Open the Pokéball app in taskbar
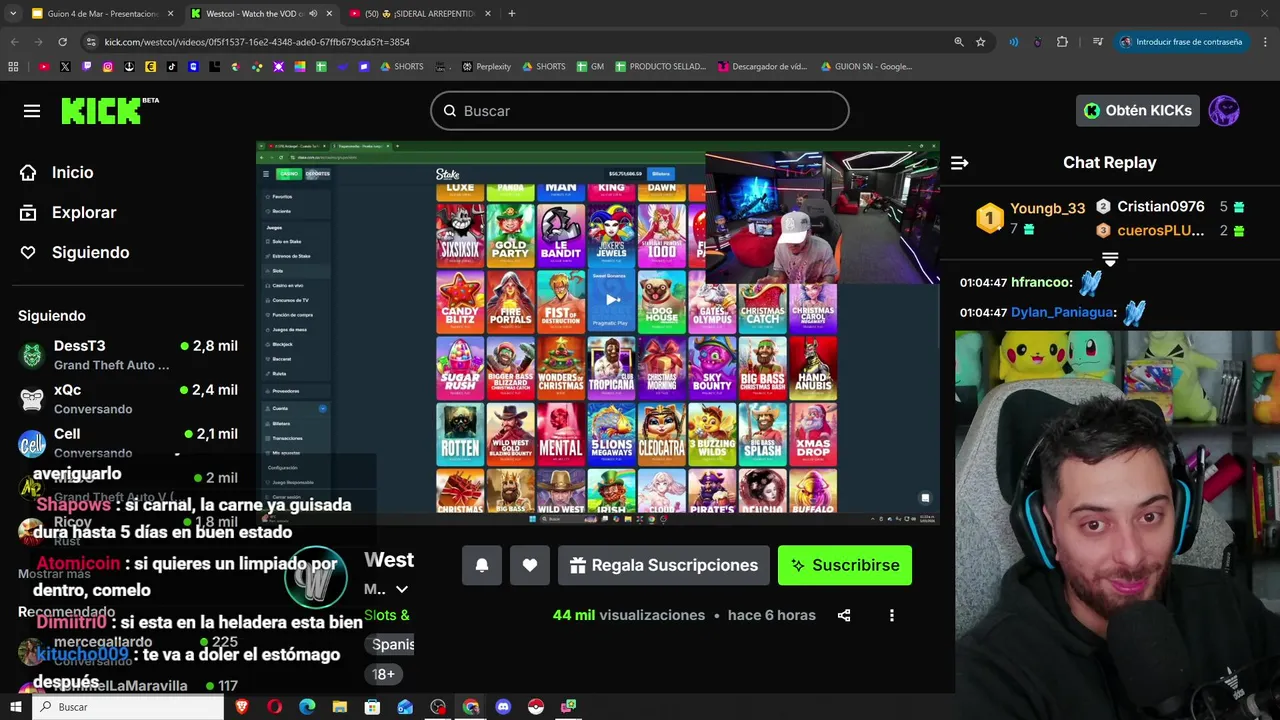 (x=536, y=707)
